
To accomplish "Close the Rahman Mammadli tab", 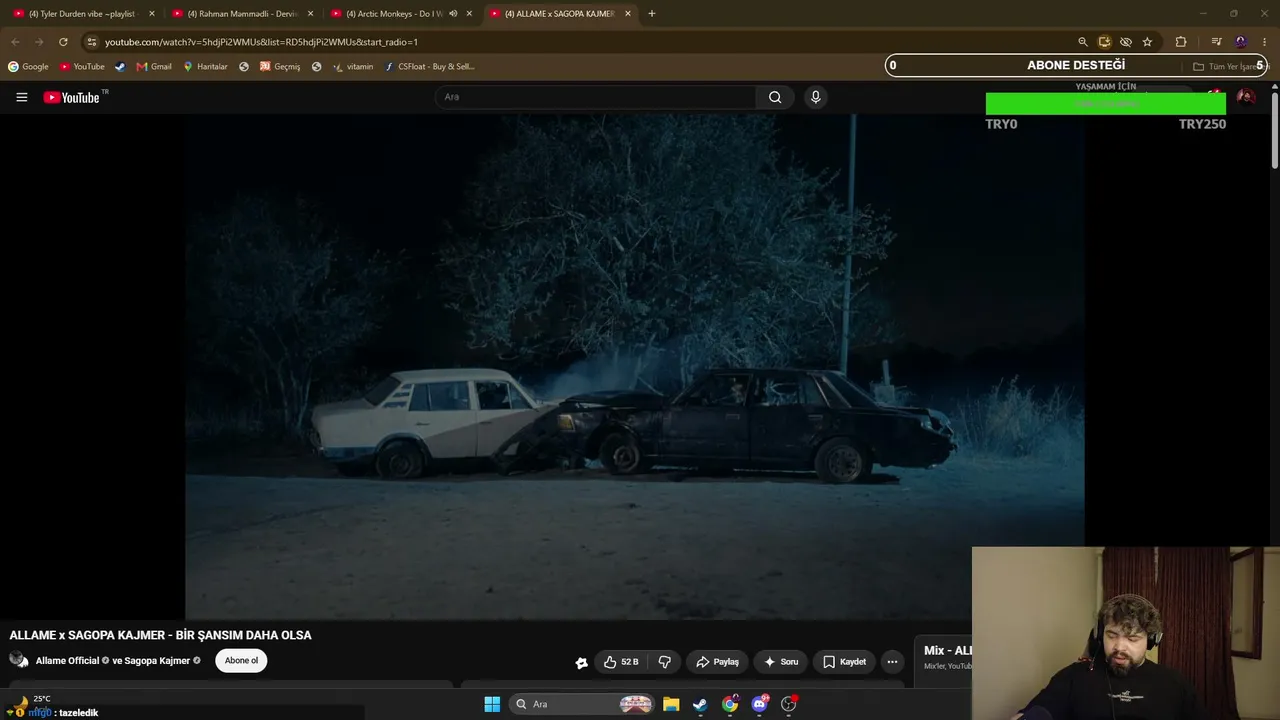I will (x=310, y=14).
